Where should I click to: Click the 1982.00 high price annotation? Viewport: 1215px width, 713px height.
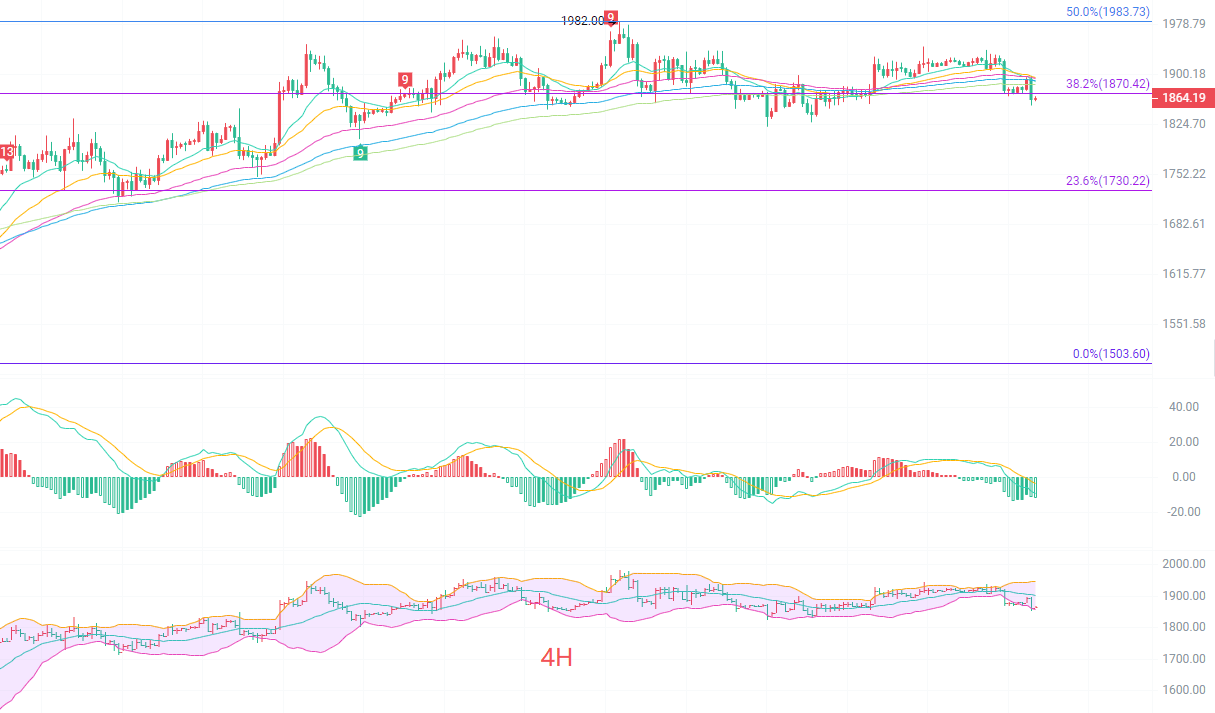click(582, 20)
